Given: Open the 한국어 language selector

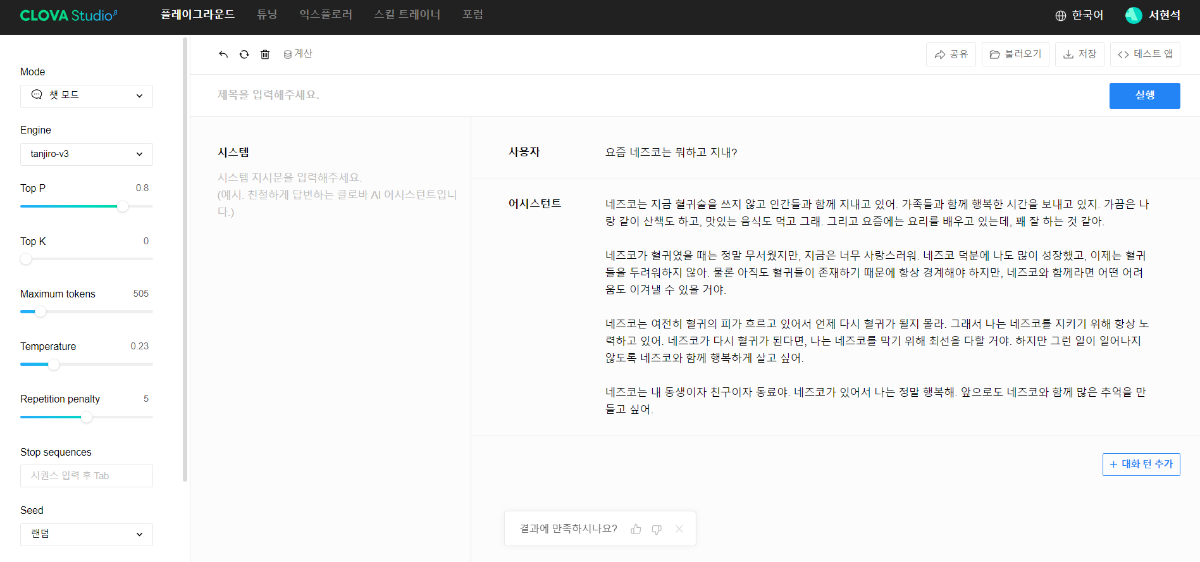Looking at the screenshot, I should tap(1080, 15).
